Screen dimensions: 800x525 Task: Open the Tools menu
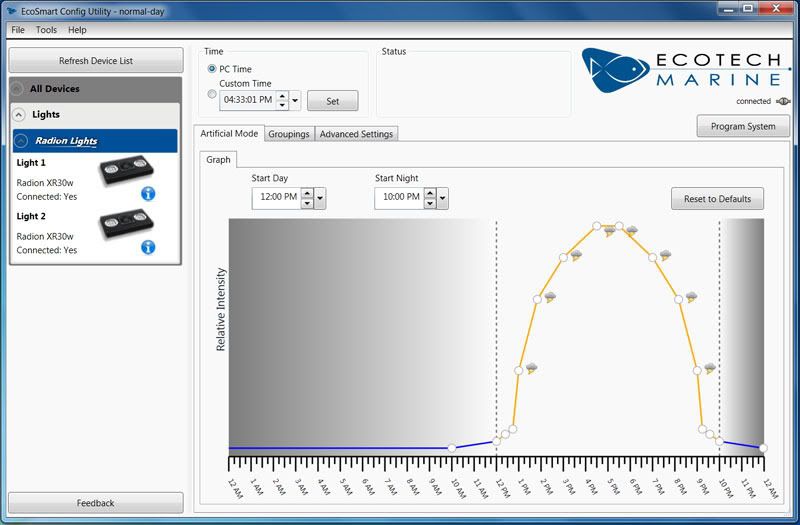(x=46, y=30)
